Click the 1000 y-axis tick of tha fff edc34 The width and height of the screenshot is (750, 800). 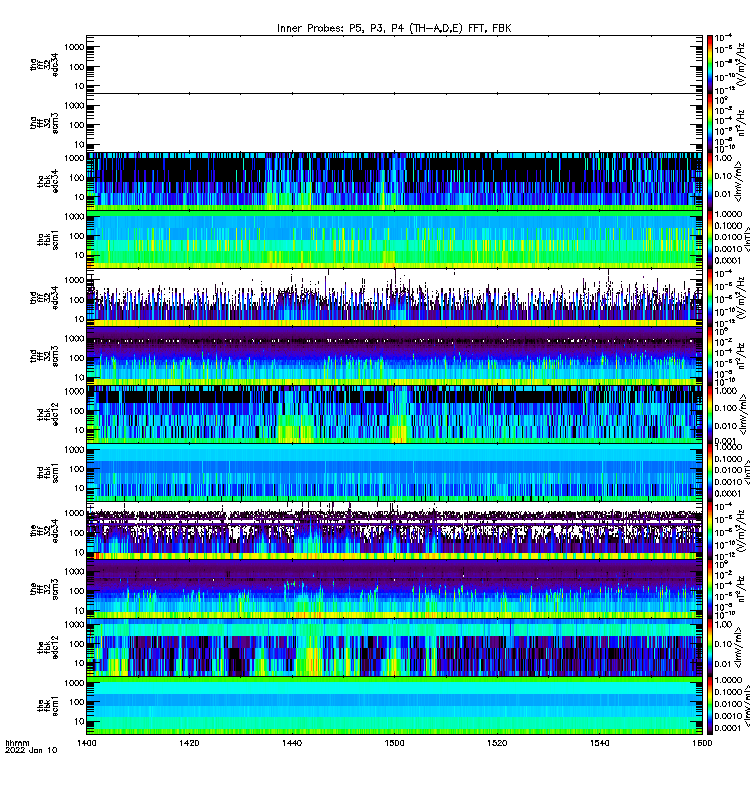point(74,47)
